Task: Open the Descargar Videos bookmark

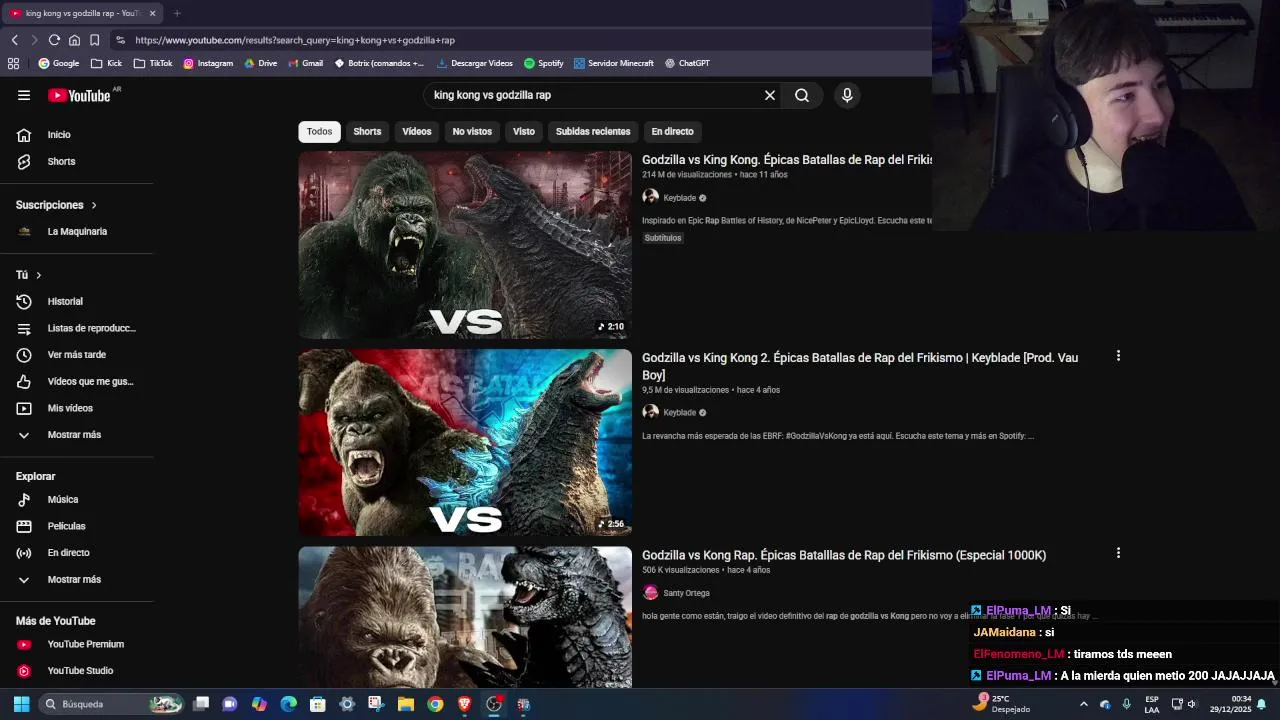Action: tap(475, 63)
